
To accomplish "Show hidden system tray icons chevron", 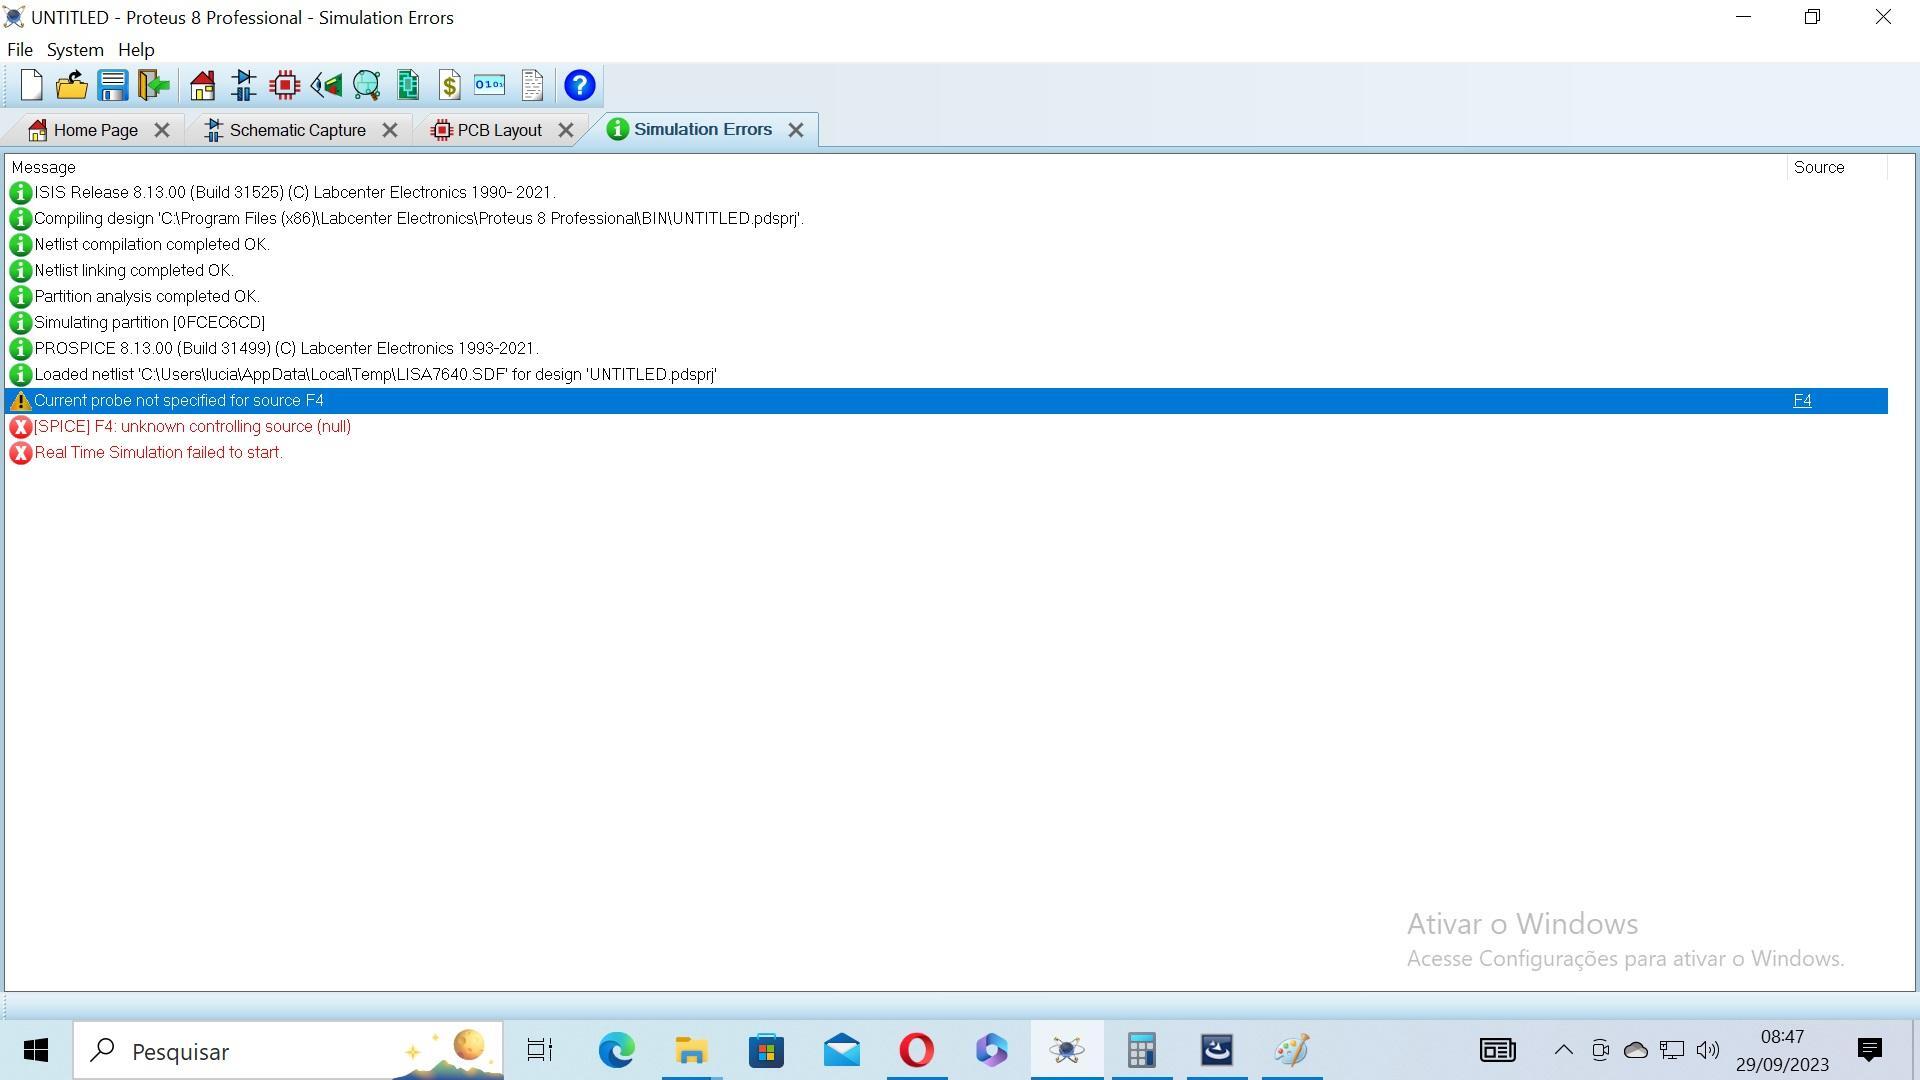I will (1563, 1050).
